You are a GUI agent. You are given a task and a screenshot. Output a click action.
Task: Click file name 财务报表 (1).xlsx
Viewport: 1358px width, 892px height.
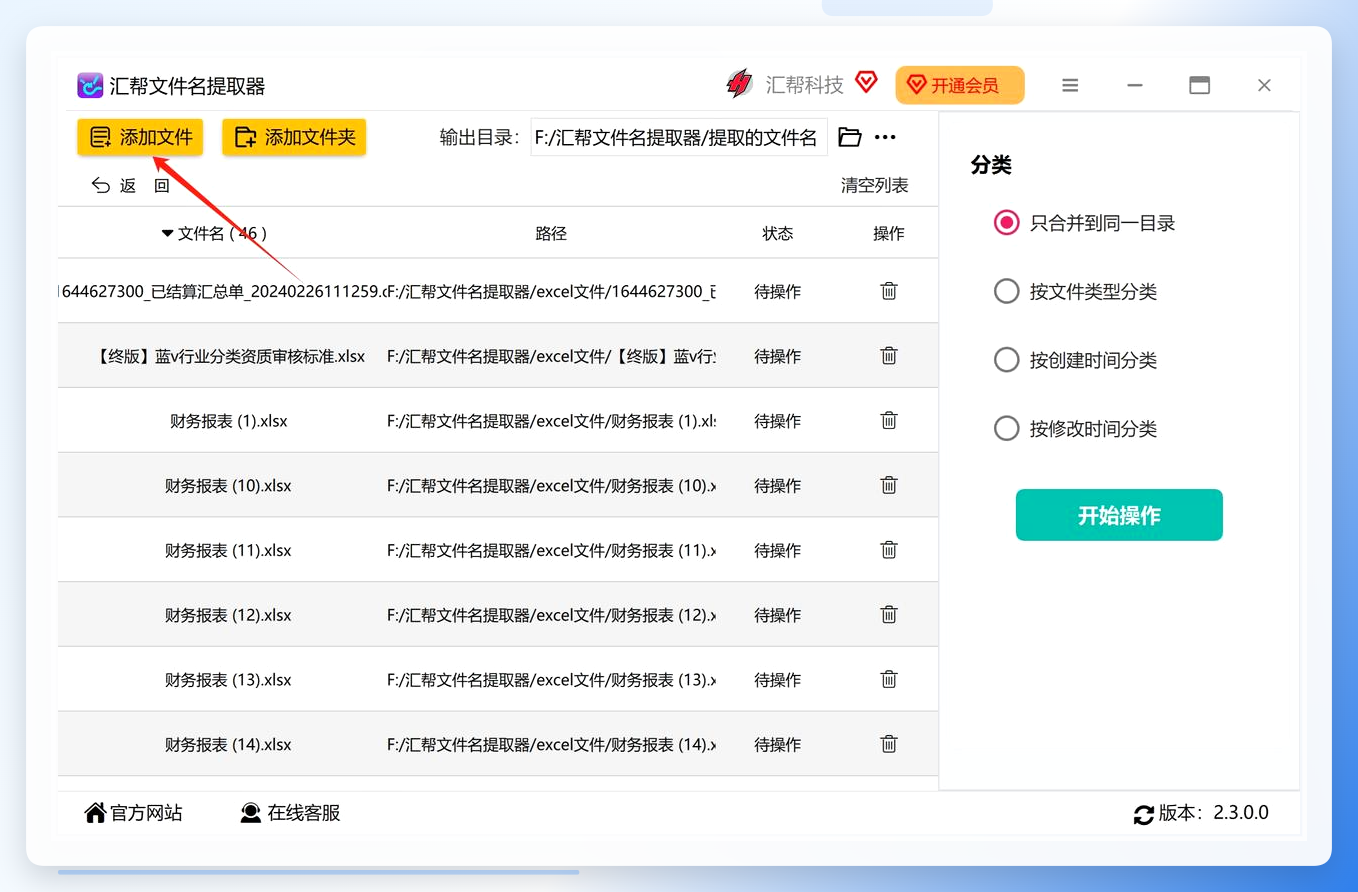[228, 421]
